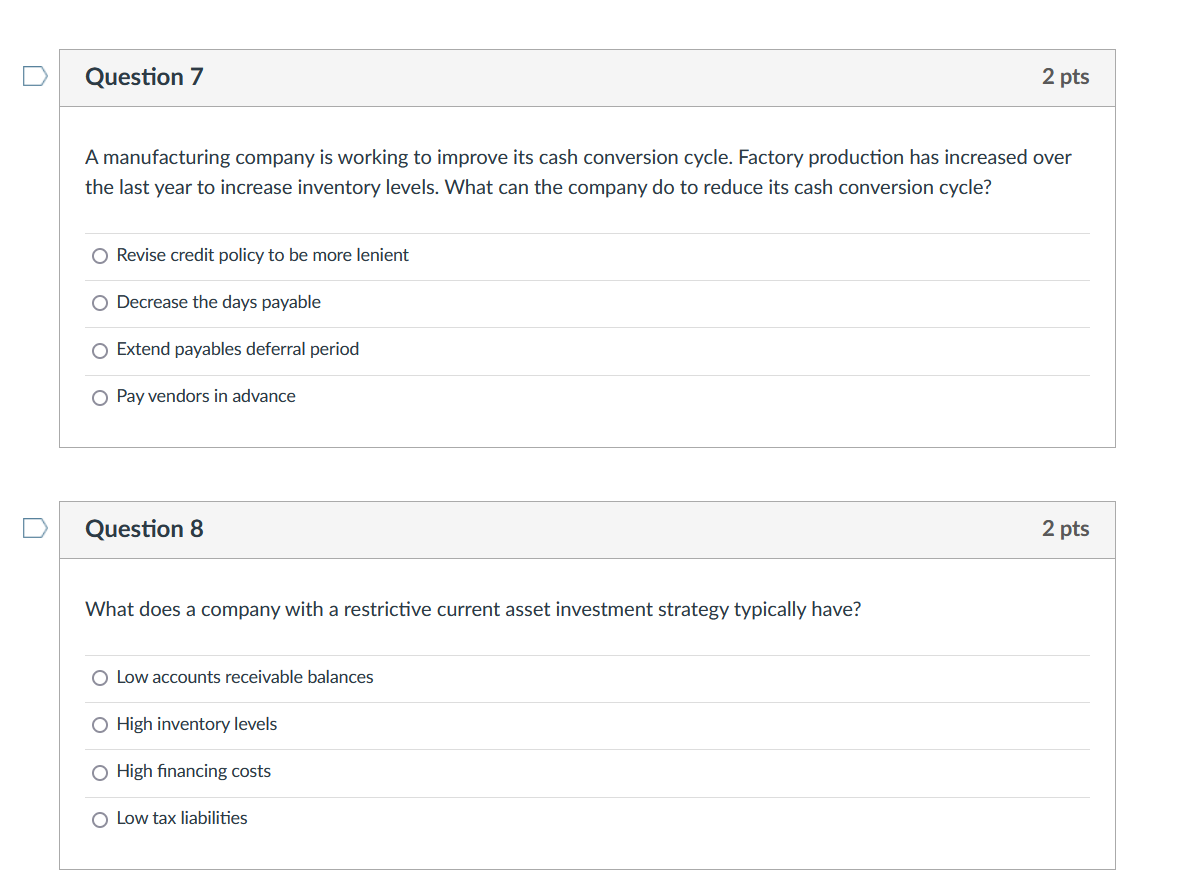Flag Question 7 with the bookmark icon

(x=34, y=76)
